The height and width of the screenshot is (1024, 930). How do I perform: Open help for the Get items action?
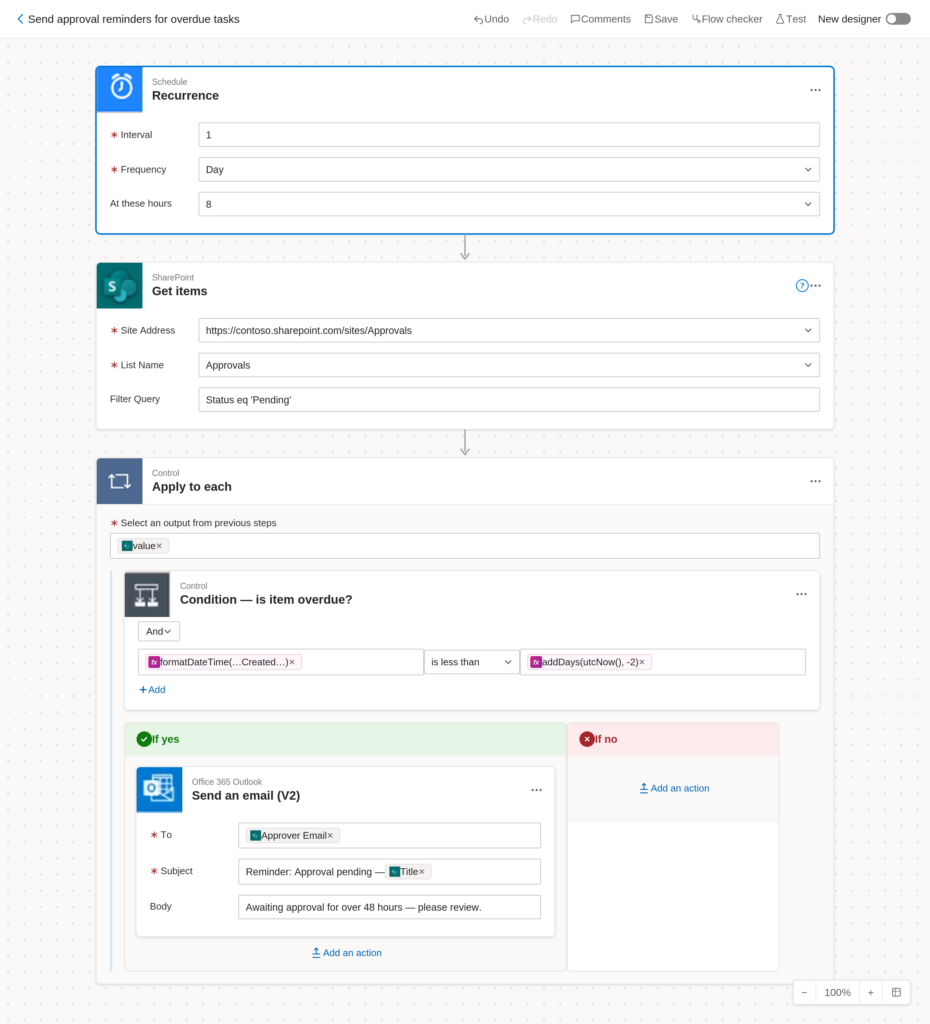801,285
